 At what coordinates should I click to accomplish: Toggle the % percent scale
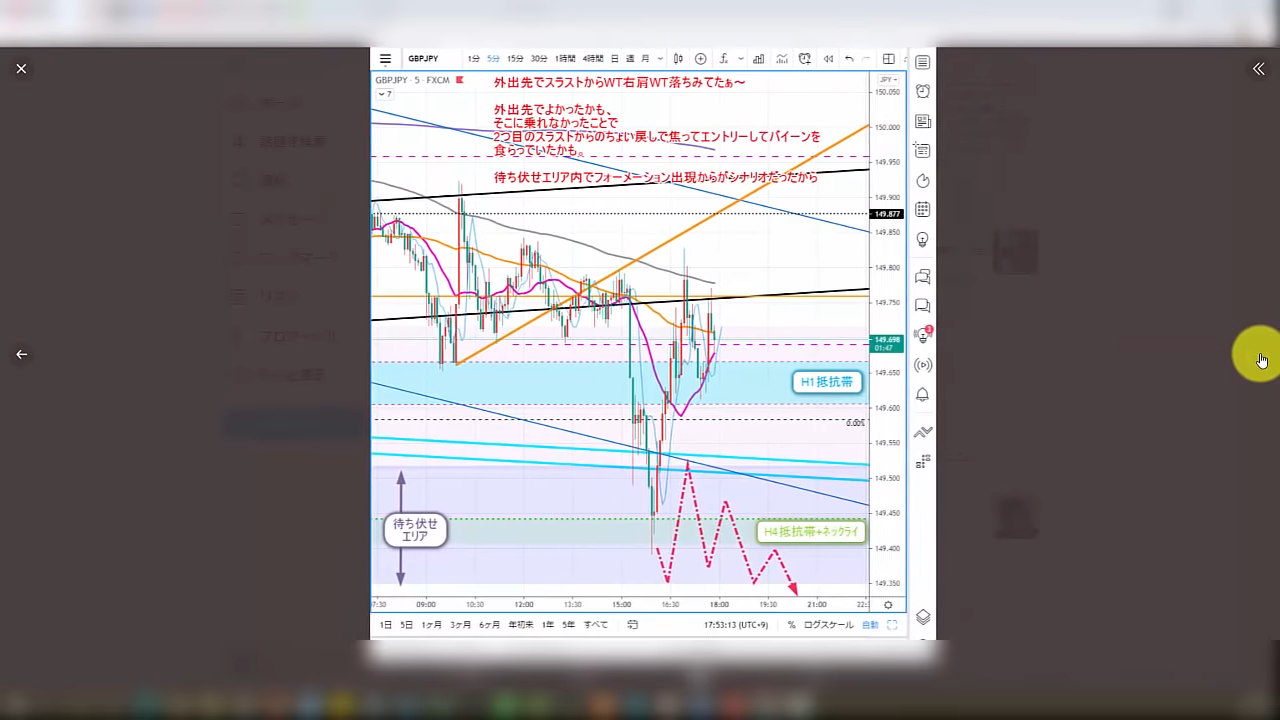point(791,625)
